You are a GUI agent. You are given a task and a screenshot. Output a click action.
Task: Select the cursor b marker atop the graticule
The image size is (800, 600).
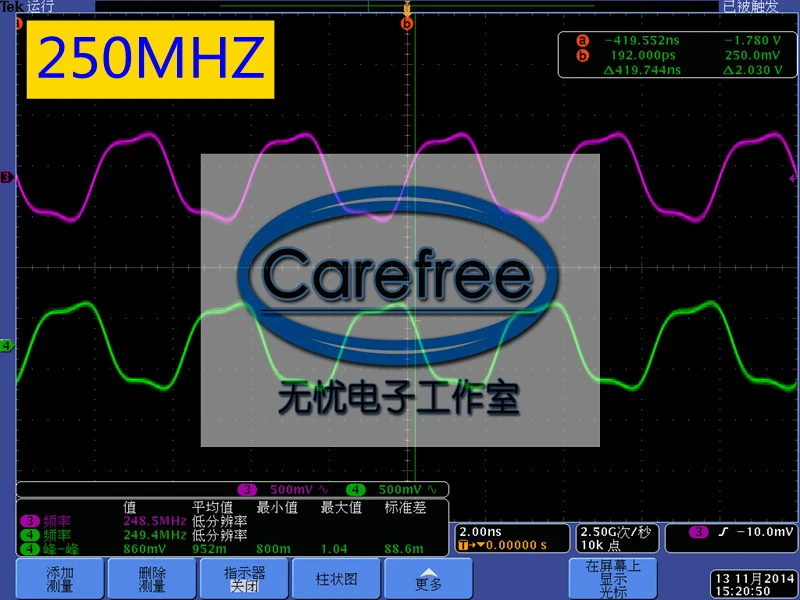click(x=407, y=23)
